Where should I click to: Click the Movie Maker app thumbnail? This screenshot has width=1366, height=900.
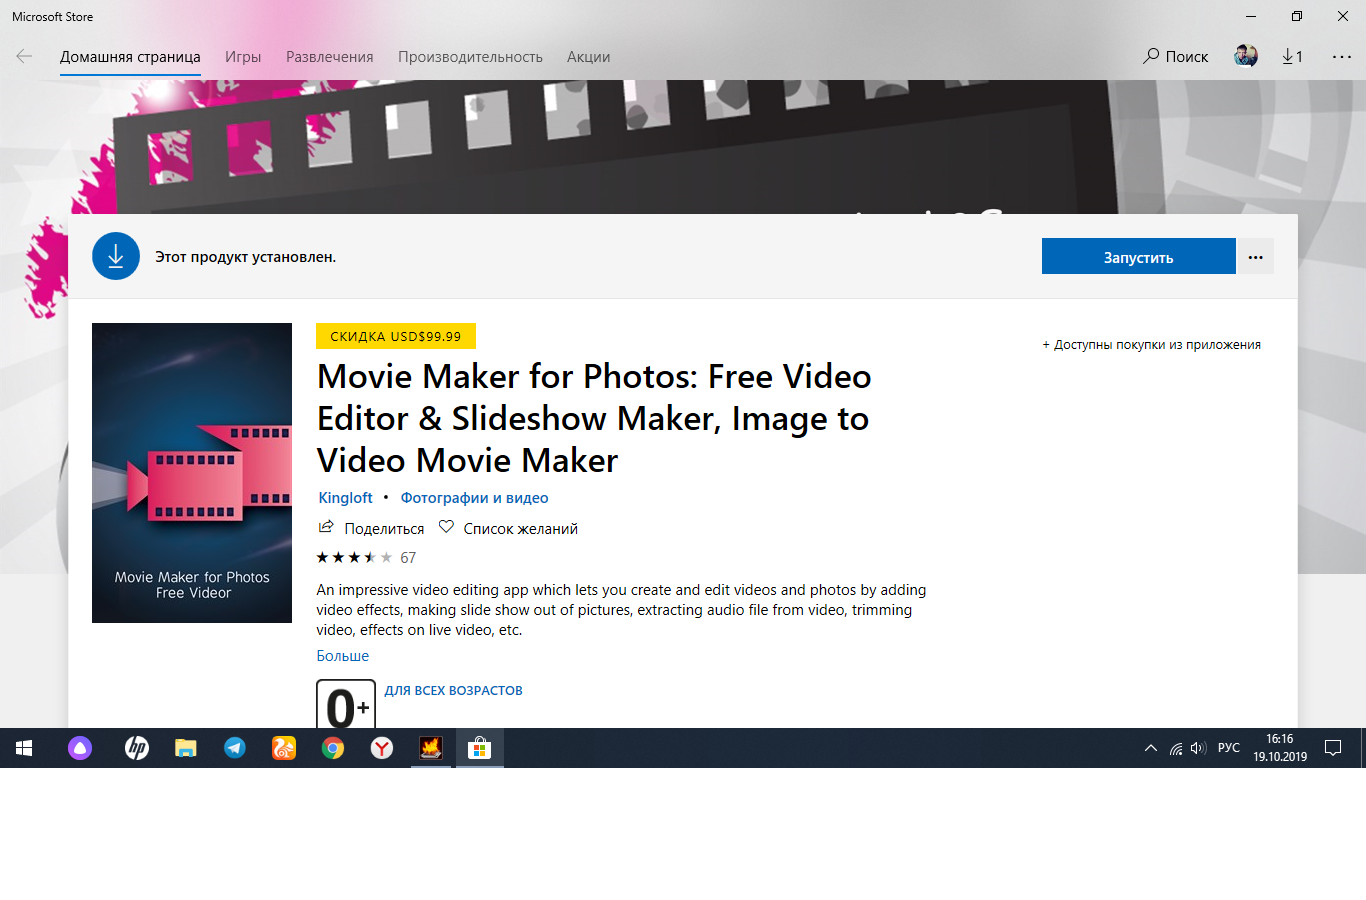(x=192, y=473)
